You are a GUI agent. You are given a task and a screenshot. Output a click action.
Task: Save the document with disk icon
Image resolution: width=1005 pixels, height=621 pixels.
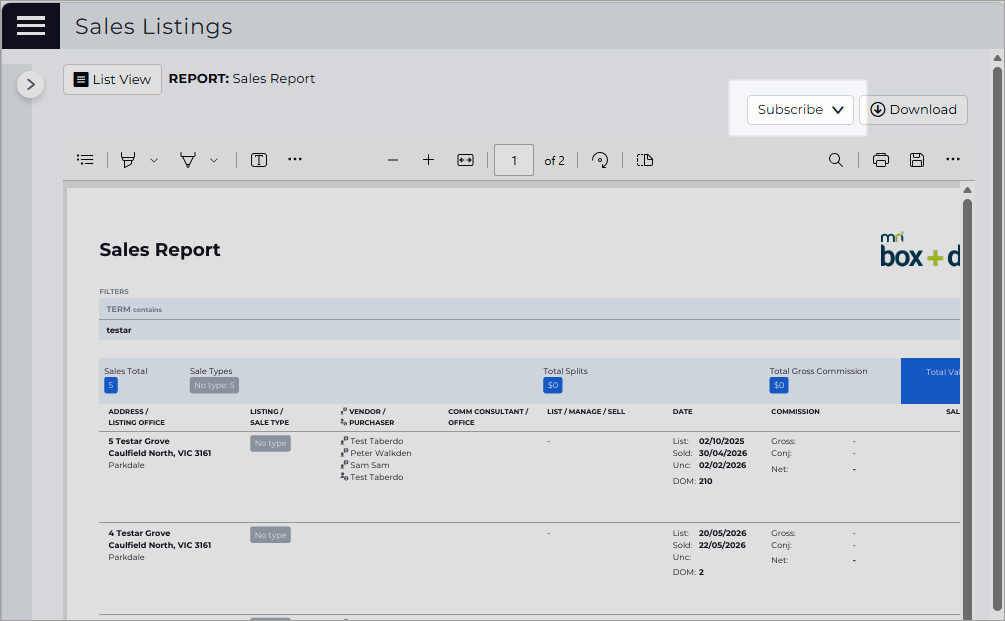point(917,160)
